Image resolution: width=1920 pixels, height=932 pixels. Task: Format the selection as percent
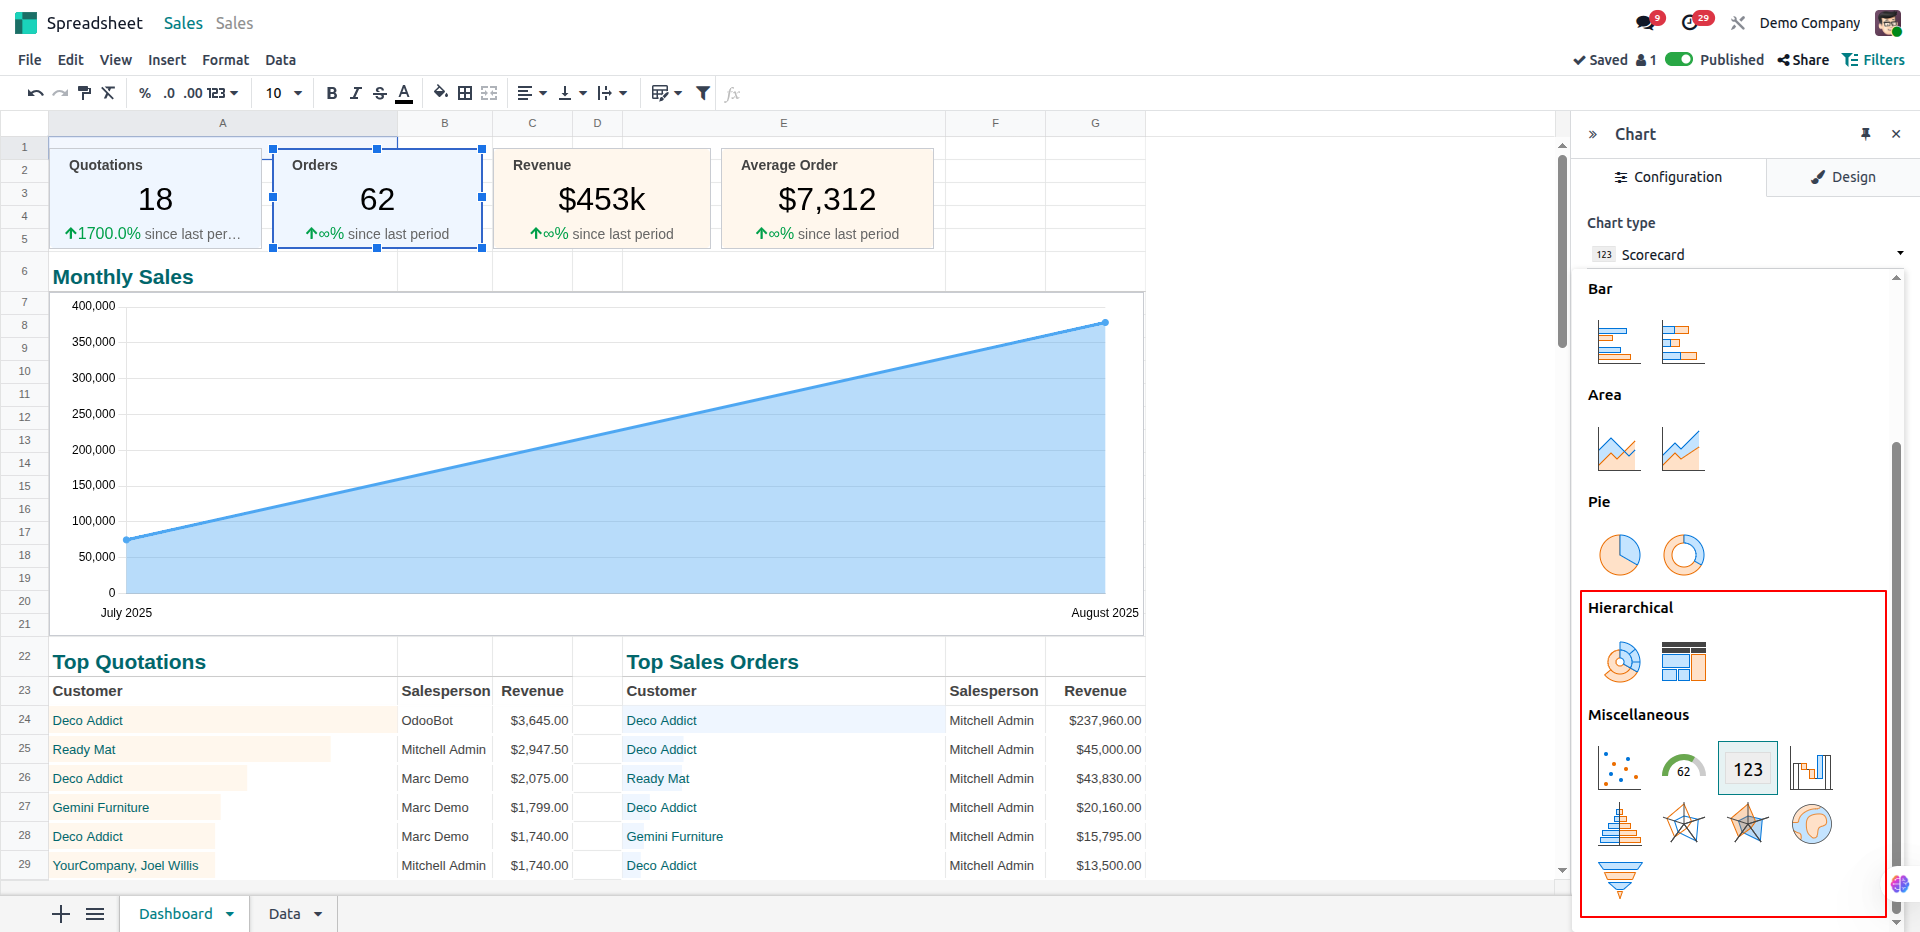pyautogui.click(x=145, y=93)
